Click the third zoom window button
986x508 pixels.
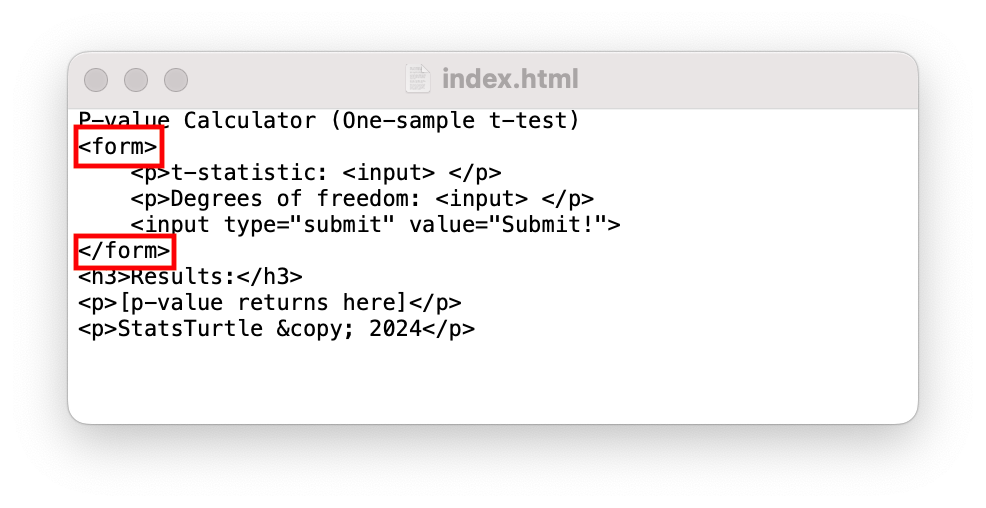pyautogui.click(x=176, y=80)
